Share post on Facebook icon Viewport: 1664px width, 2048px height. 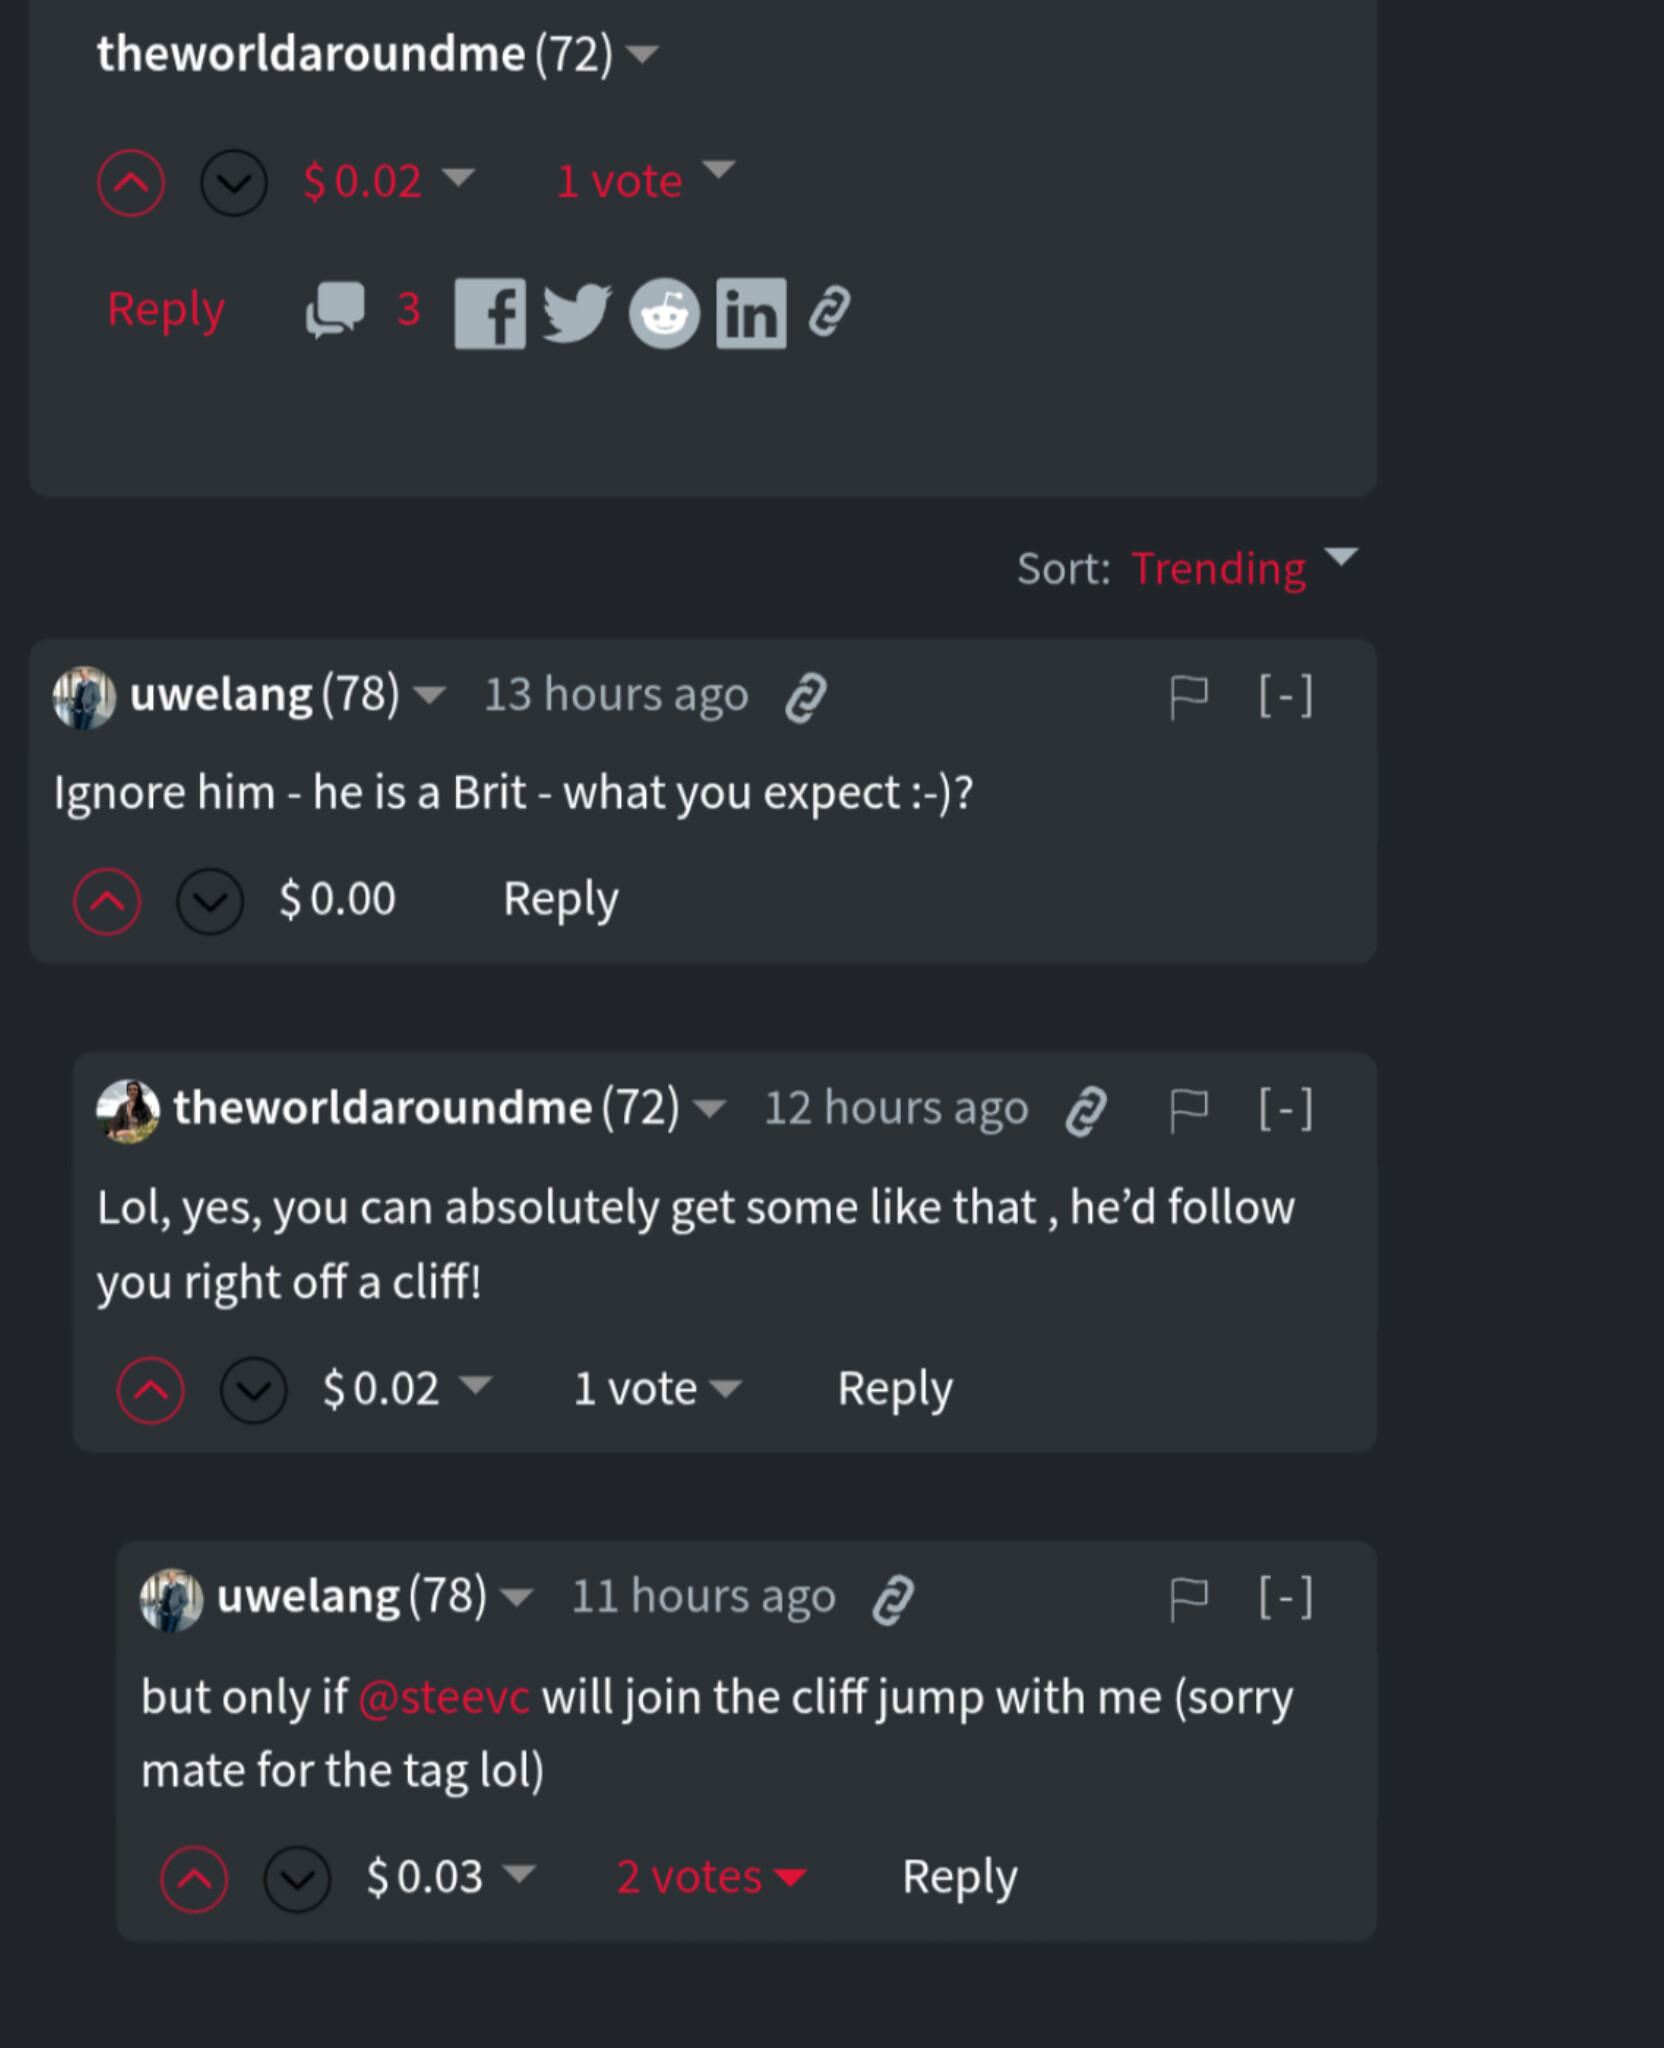point(490,313)
